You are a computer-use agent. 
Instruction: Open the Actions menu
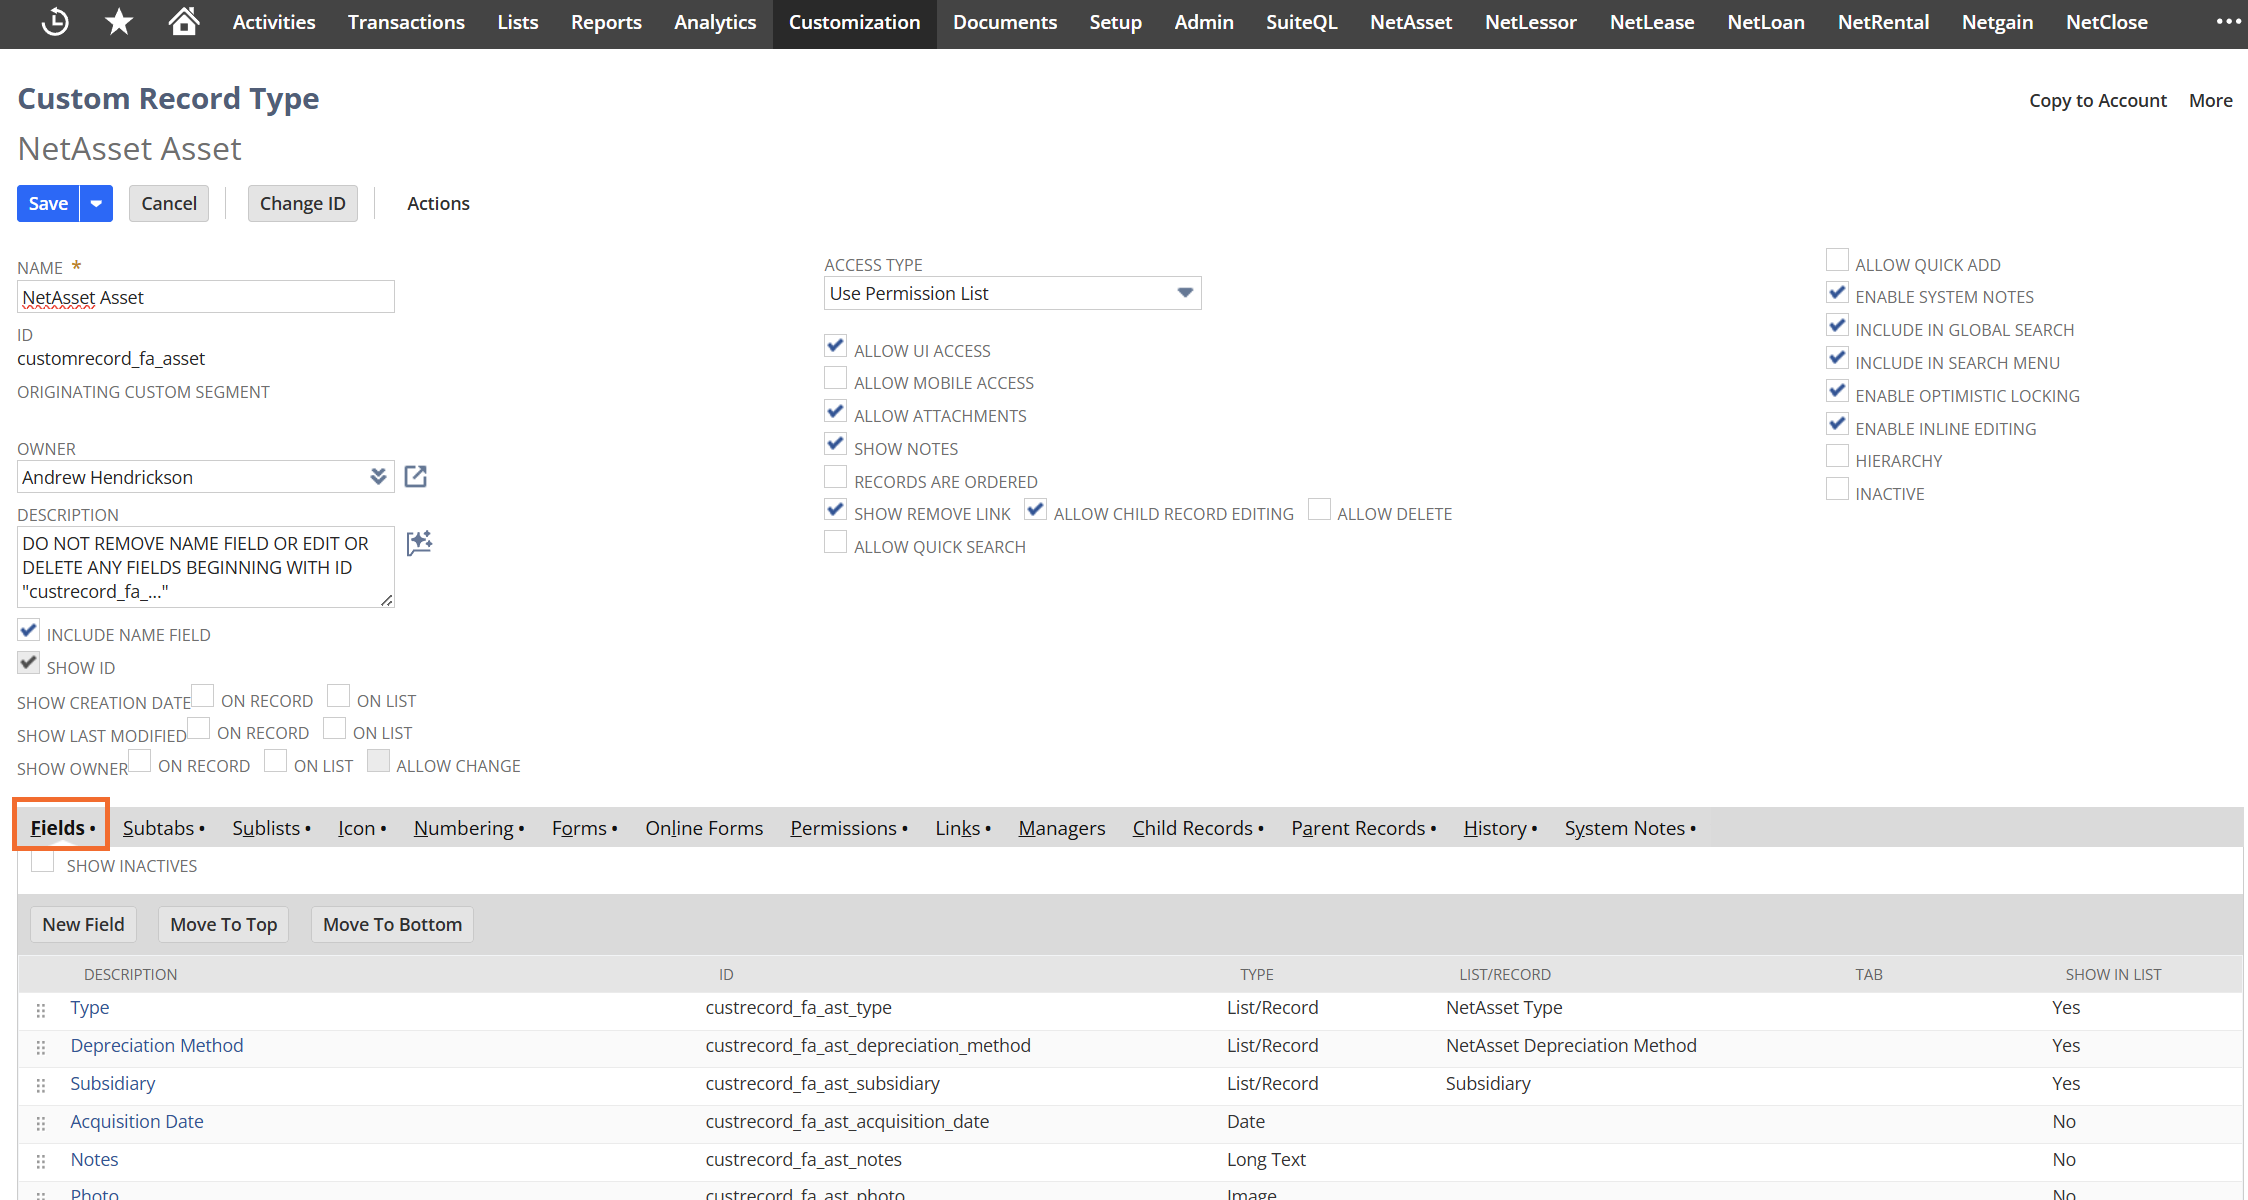click(x=438, y=203)
